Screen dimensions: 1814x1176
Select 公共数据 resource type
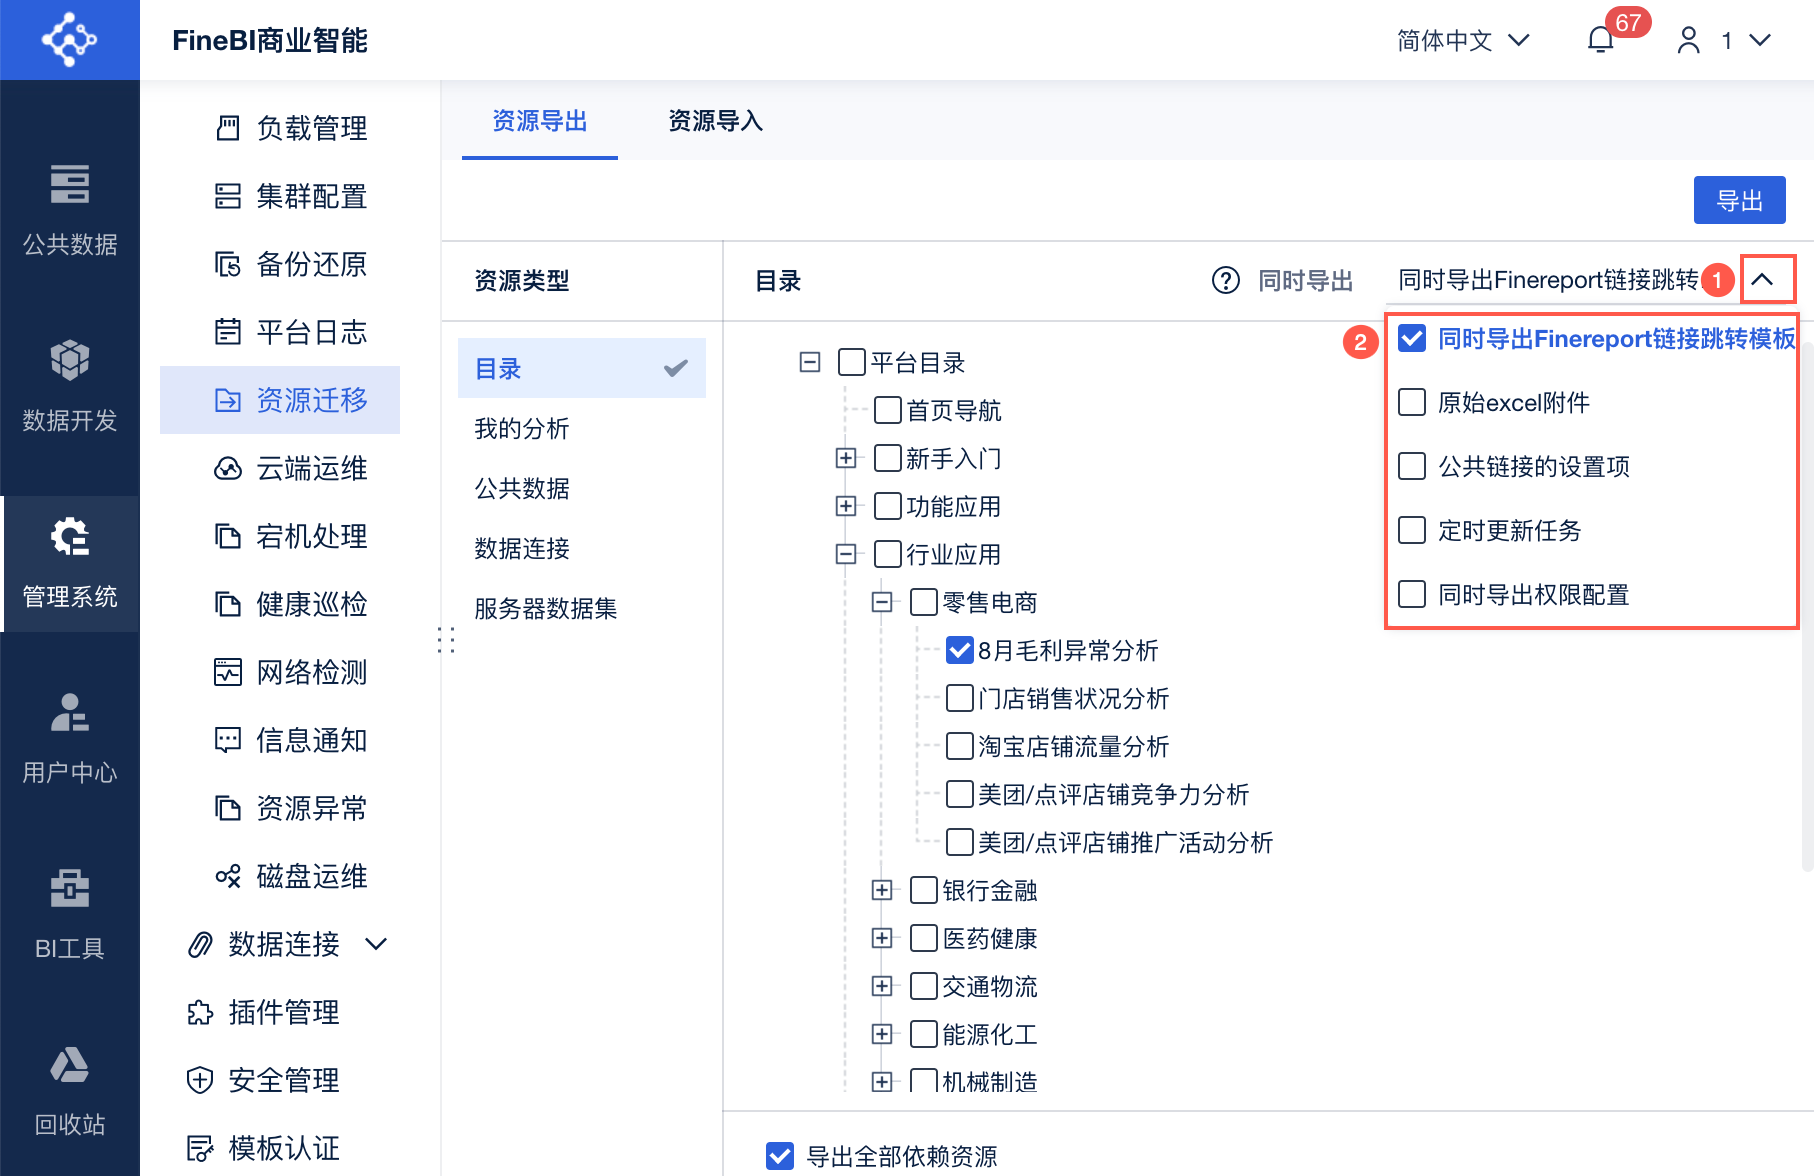(582, 488)
